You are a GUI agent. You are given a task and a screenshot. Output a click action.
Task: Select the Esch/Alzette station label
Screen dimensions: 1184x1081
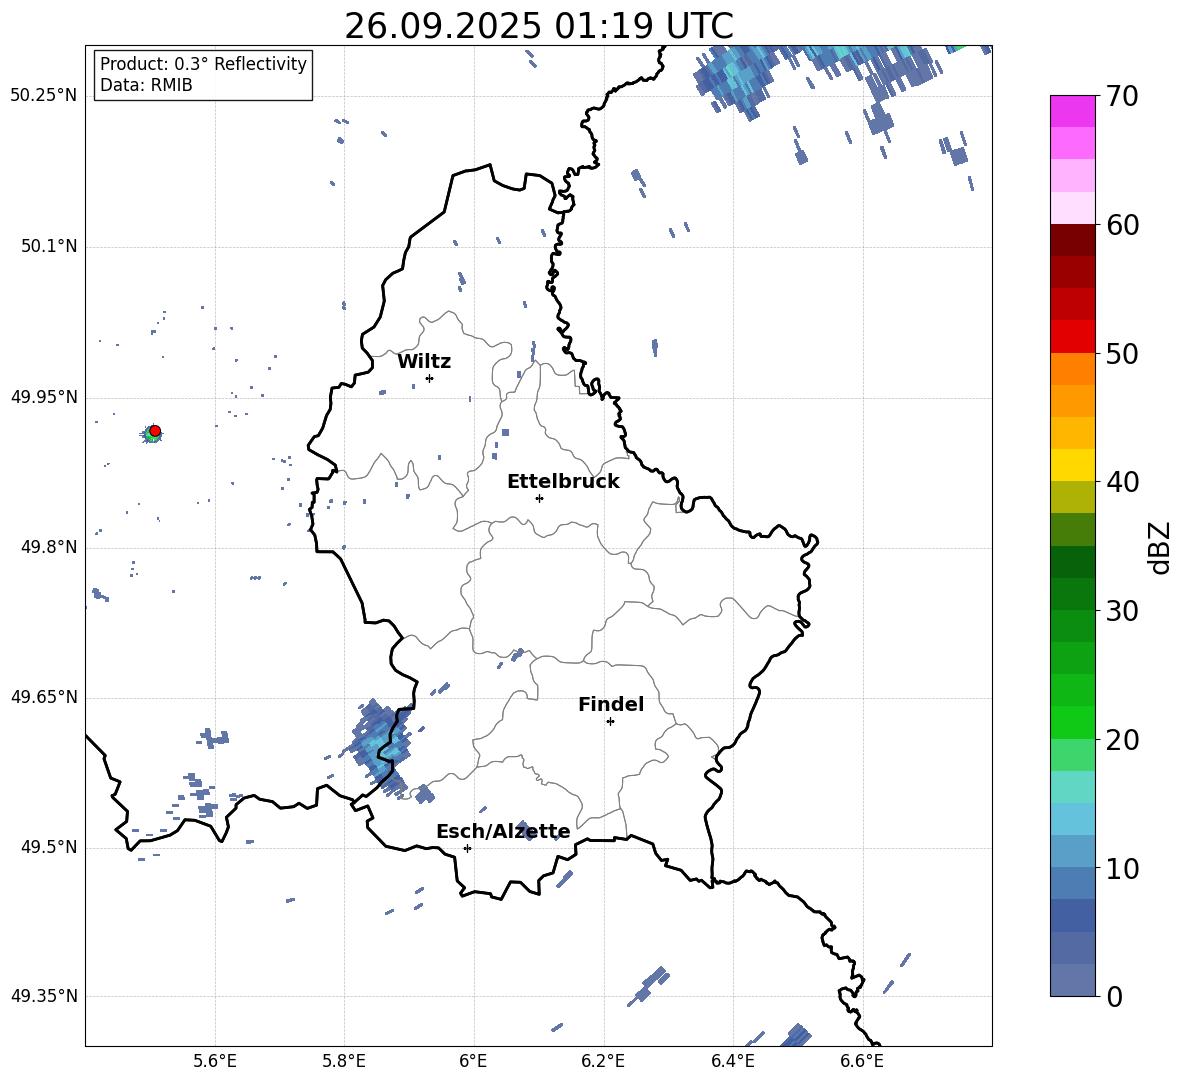pos(503,832)
